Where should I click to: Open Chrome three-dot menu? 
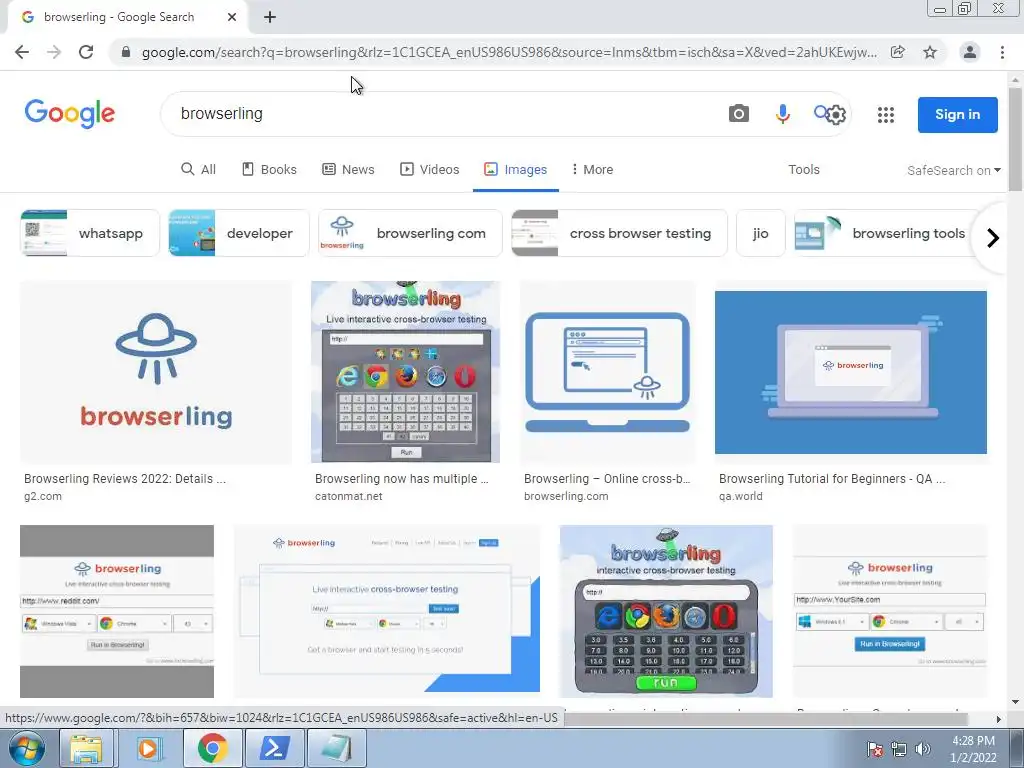(1002, 52)
